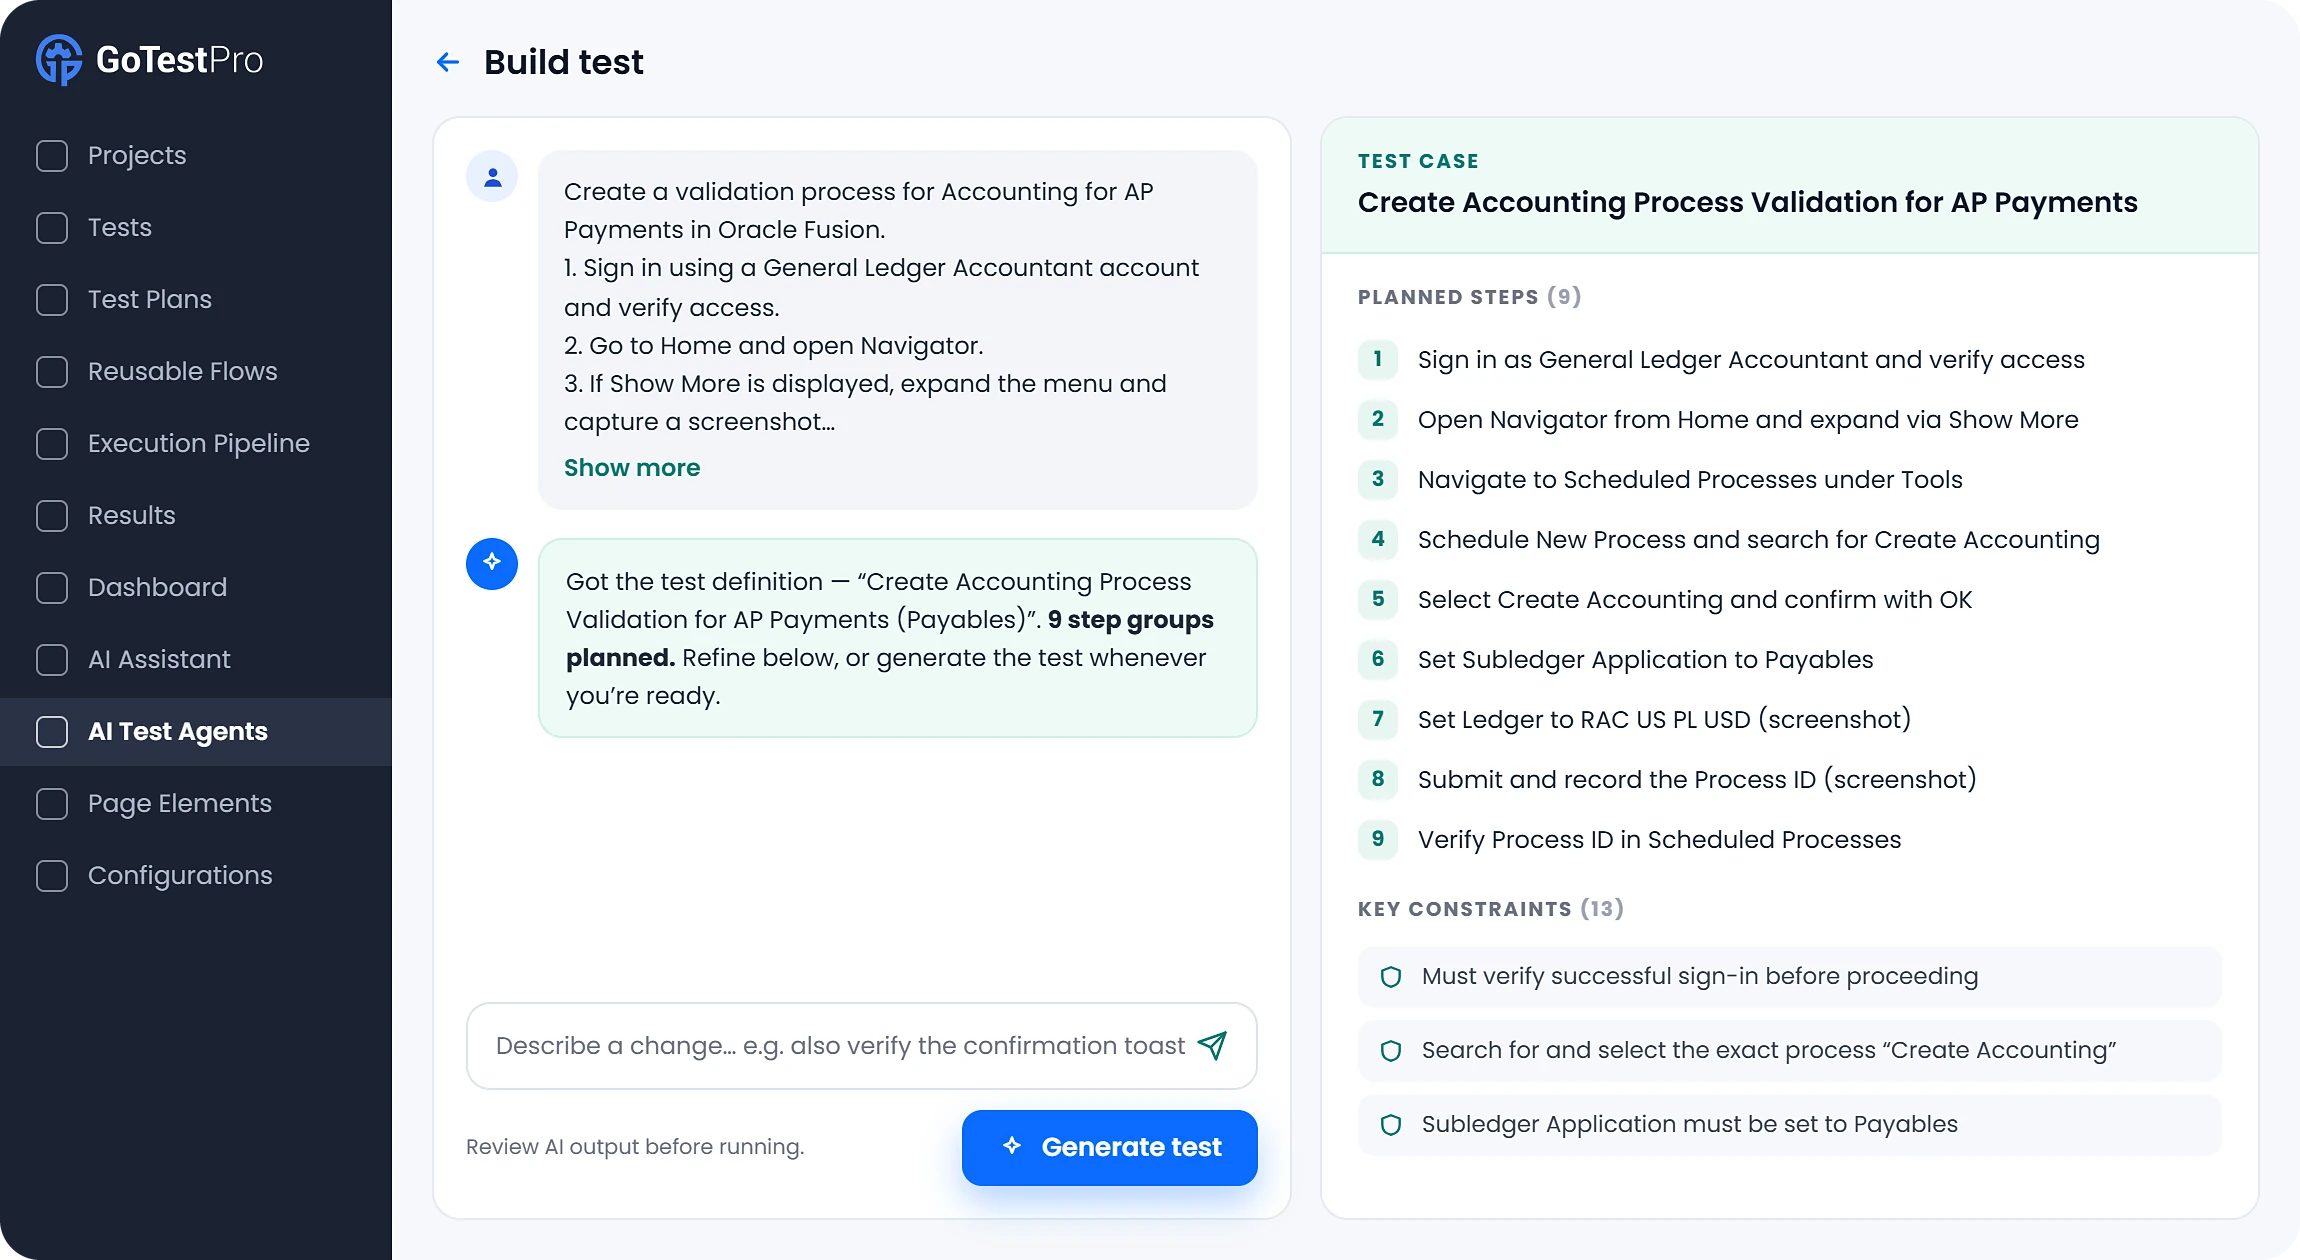Screen dimensions: 2300x1260
Task: Click step "Set Ledger to RAC US PL USD (screenshot)"
Action: [x=1664, y=720]
